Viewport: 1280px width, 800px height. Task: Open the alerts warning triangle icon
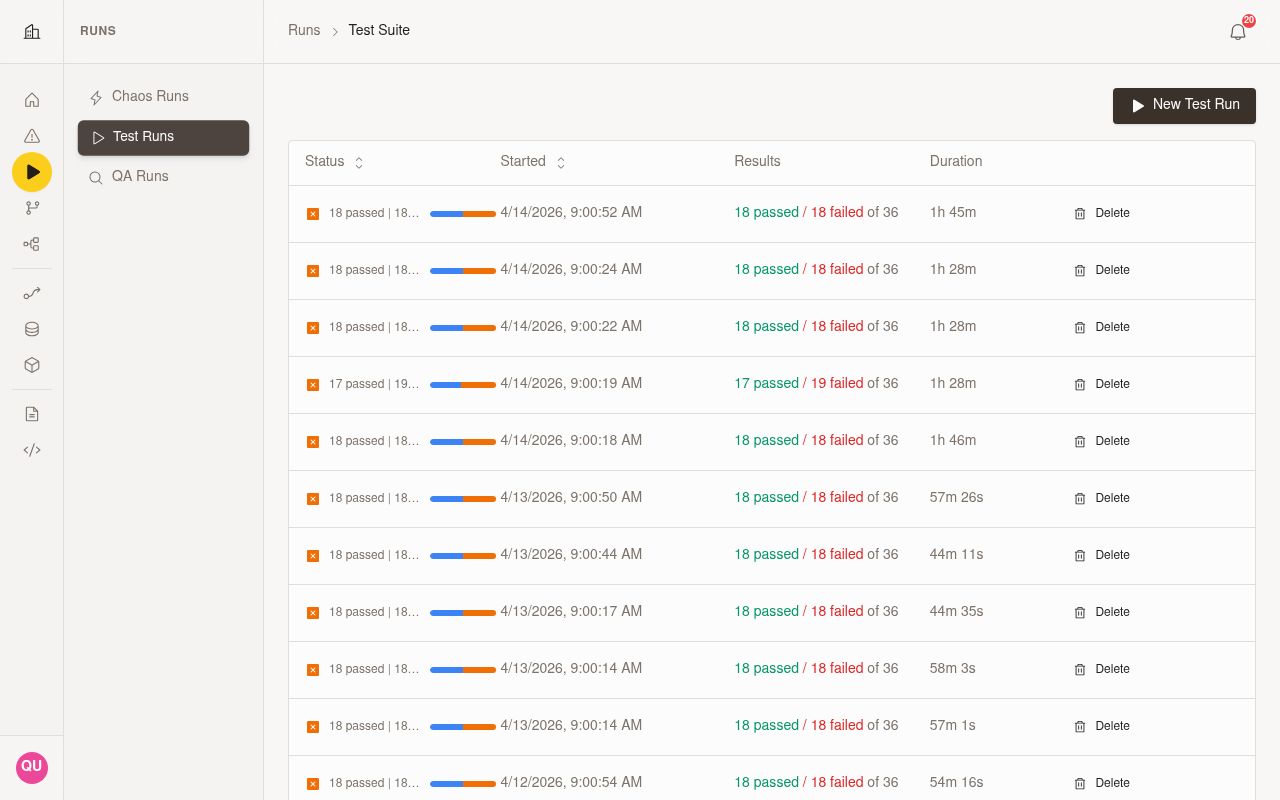pyautogui.click(x=32, y=136)
